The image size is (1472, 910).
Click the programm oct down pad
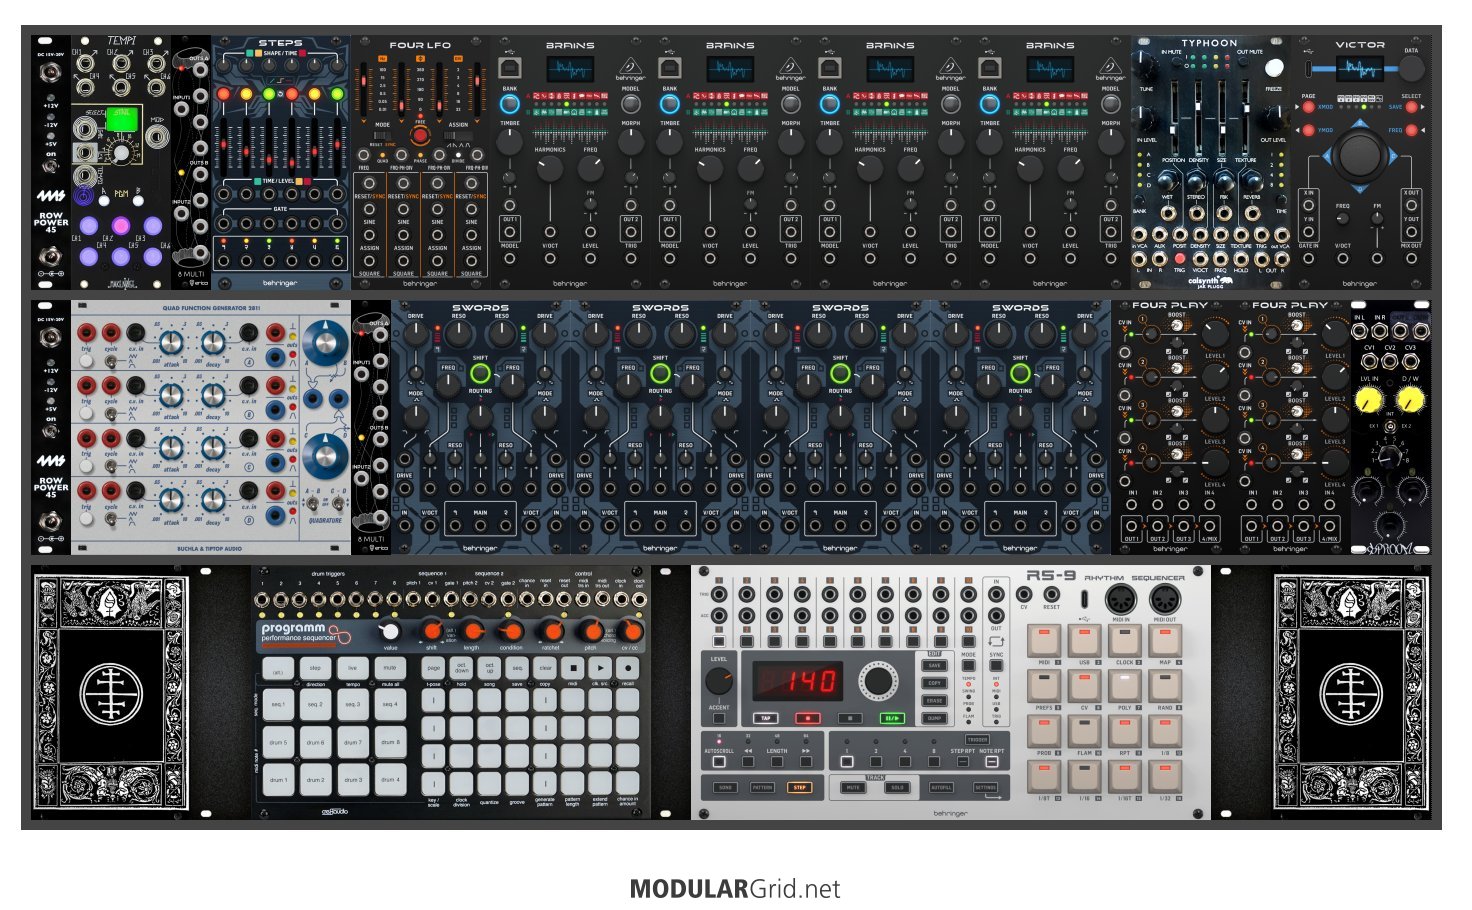(461, 669)
